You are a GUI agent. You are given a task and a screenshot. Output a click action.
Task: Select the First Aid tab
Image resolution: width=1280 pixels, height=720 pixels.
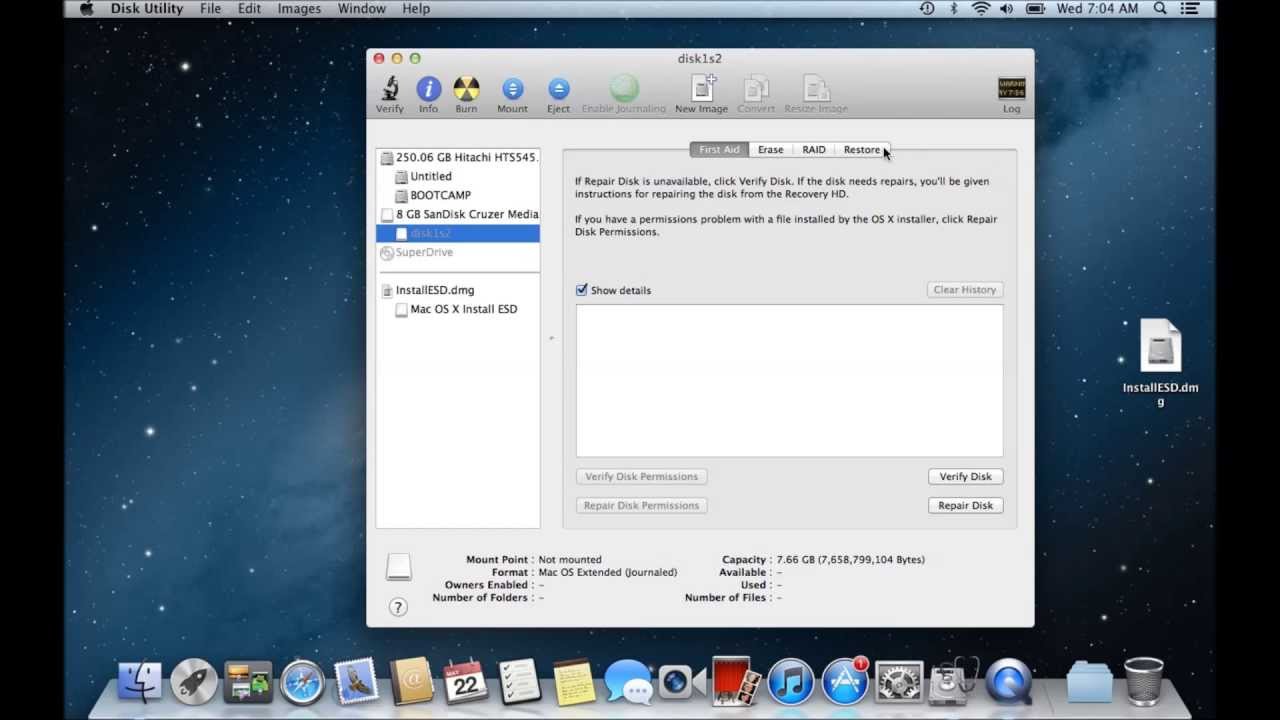click(x=719, y=150)
